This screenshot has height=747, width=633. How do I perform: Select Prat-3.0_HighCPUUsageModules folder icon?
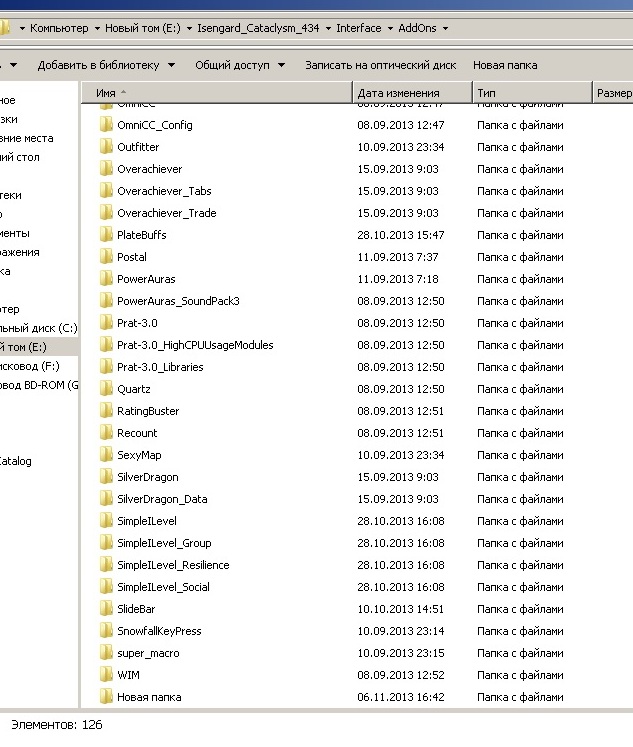point(106,344)
